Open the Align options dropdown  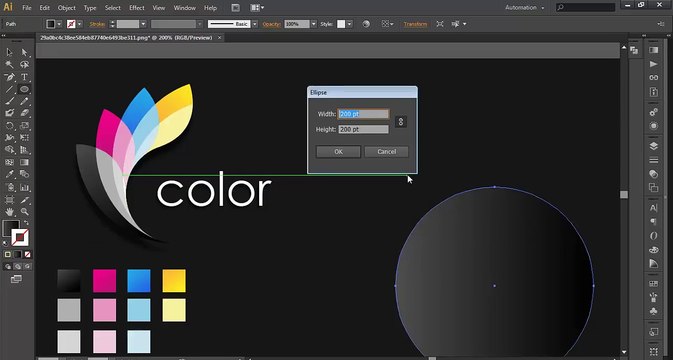tap(388, 24)
